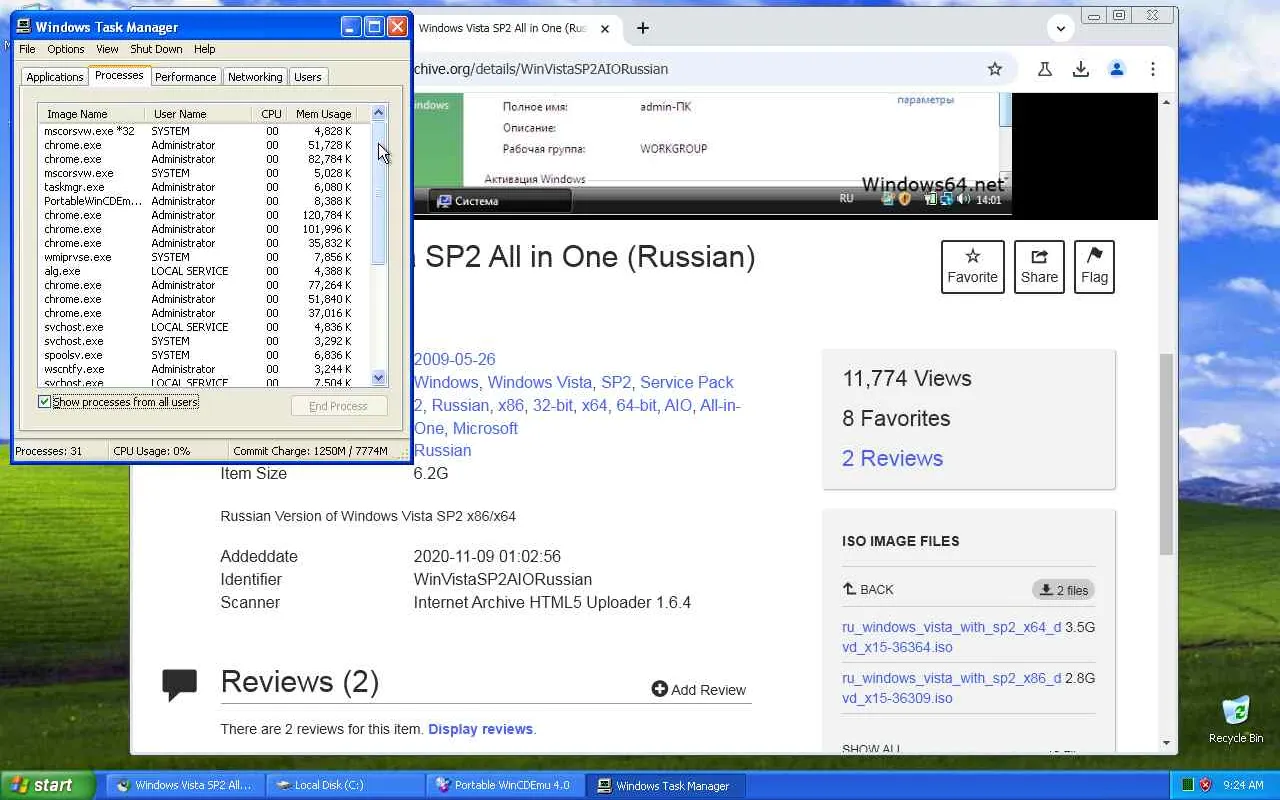Switch to the Users tab
The image size is (1280, 800).
click(x=308, y=77)
